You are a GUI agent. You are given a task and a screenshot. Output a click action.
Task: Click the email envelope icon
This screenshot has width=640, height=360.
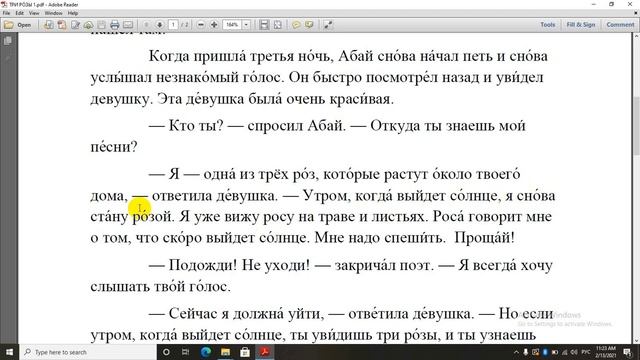128,25
